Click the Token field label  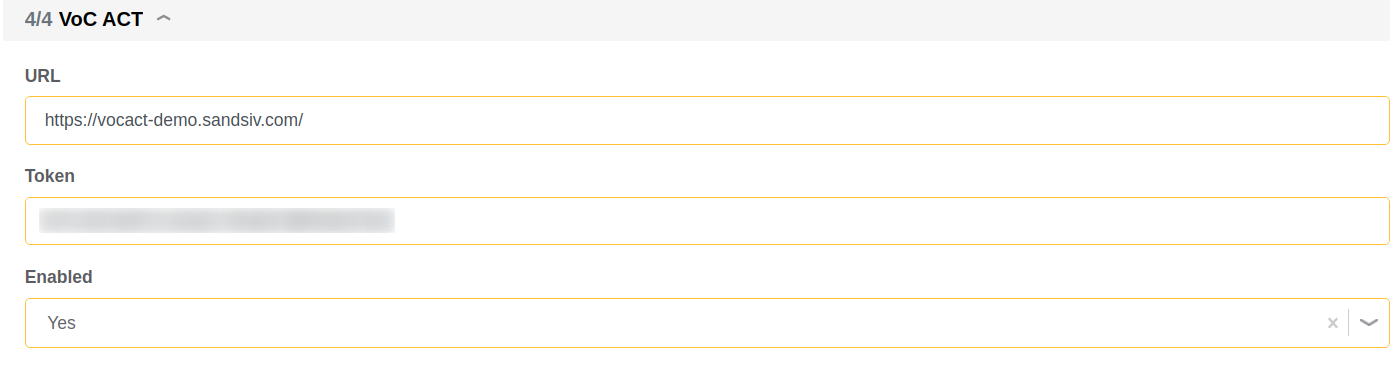pyautogui.click(x=50, y=176)
